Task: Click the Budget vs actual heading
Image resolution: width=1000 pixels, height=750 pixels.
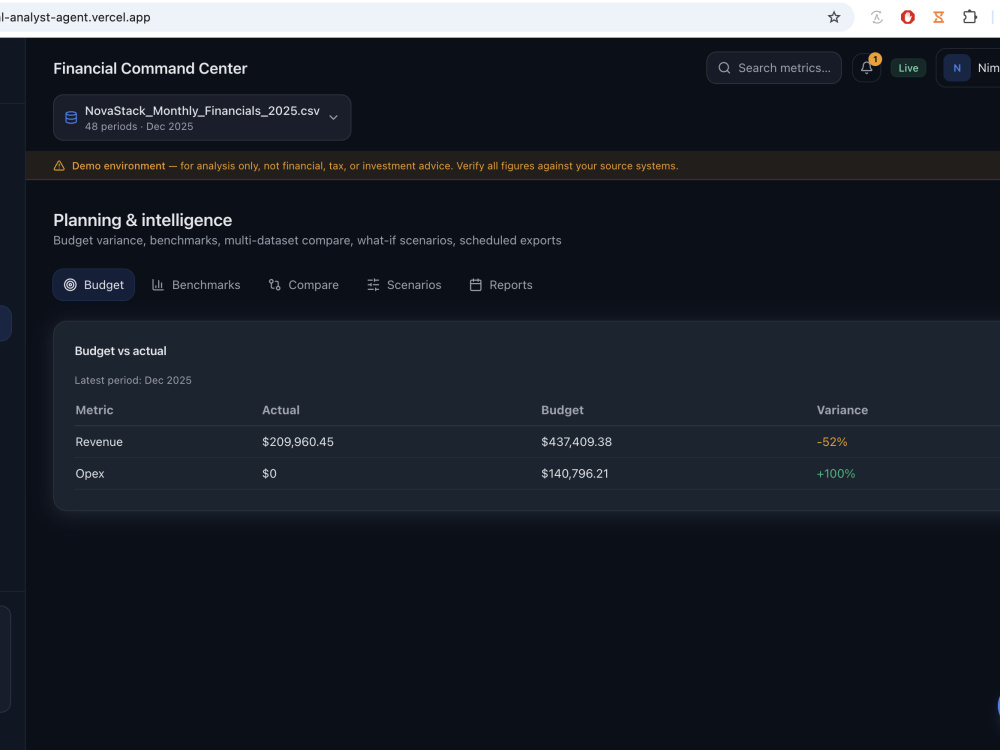Action: (121, 351)
